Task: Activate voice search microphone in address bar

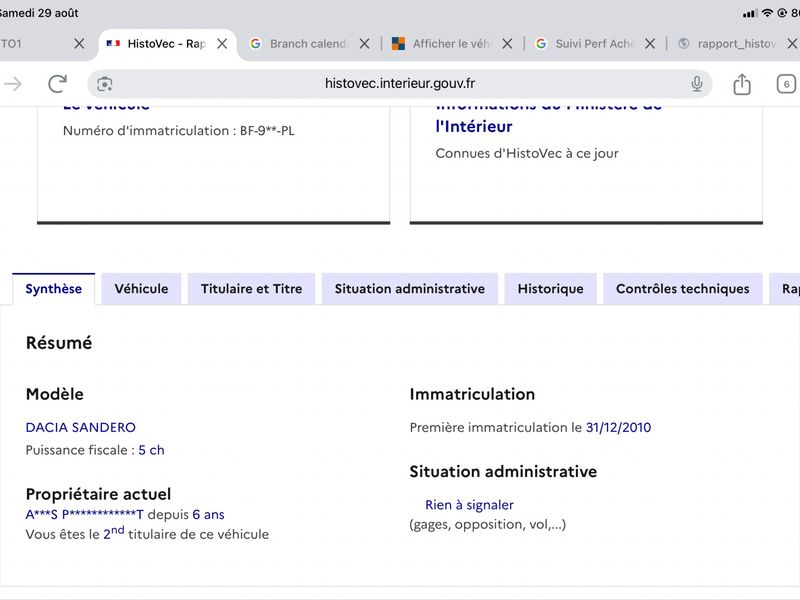Action: coord(697,84)
